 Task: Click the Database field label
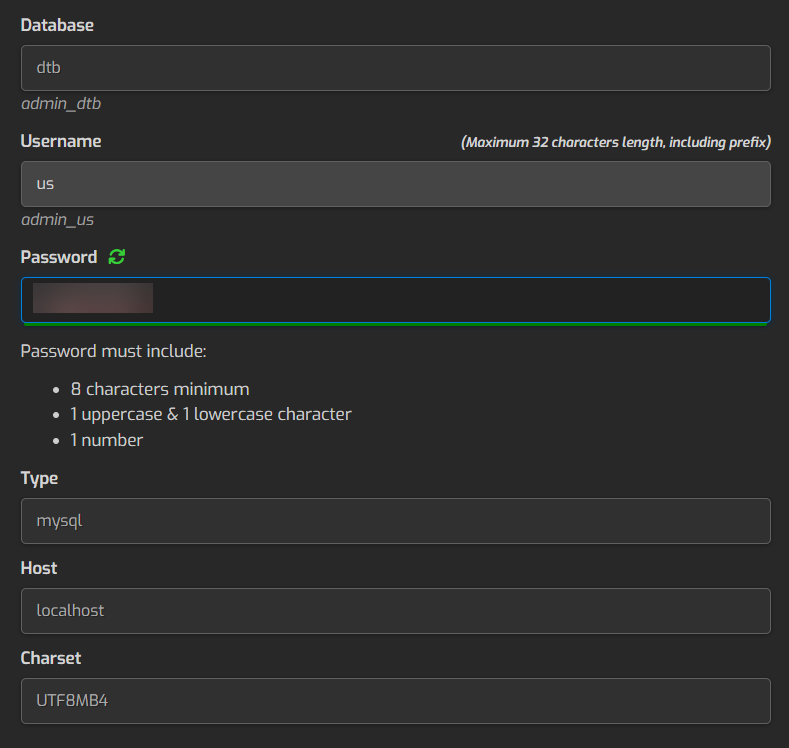(57, 25)
